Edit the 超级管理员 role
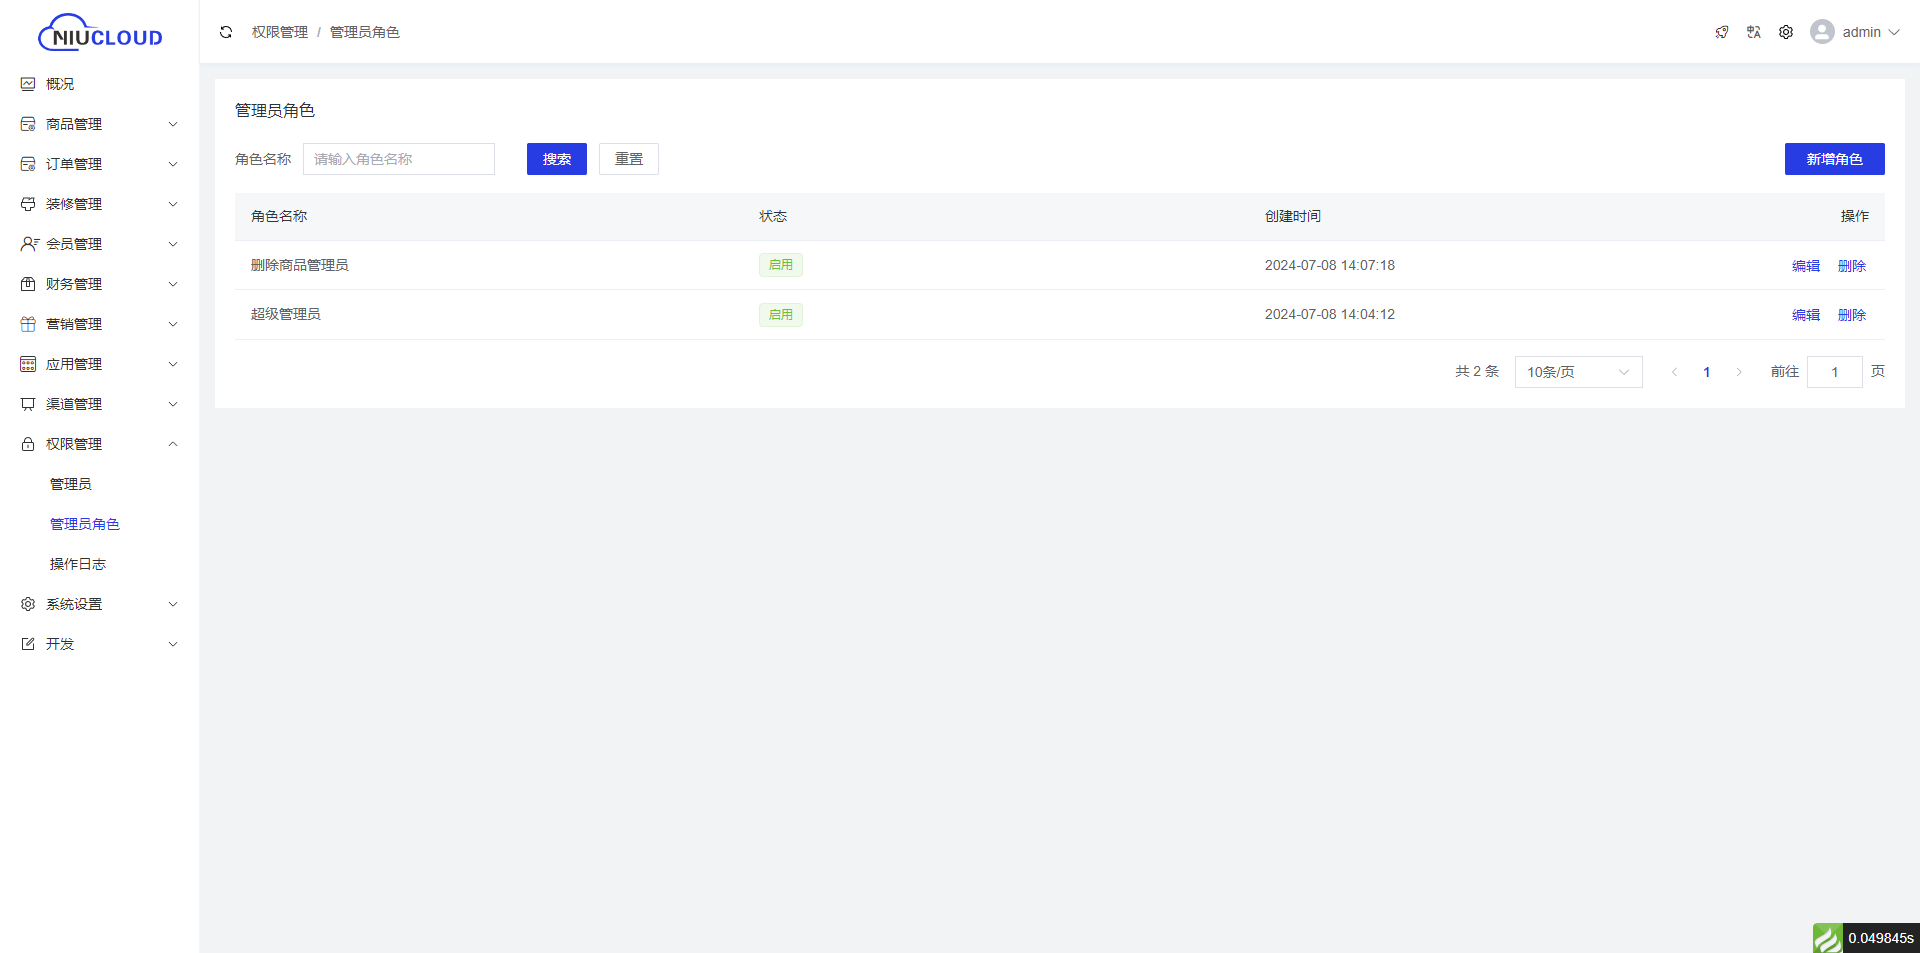The width and height of the screenshot is (1920, 953). click(1806, 315)
